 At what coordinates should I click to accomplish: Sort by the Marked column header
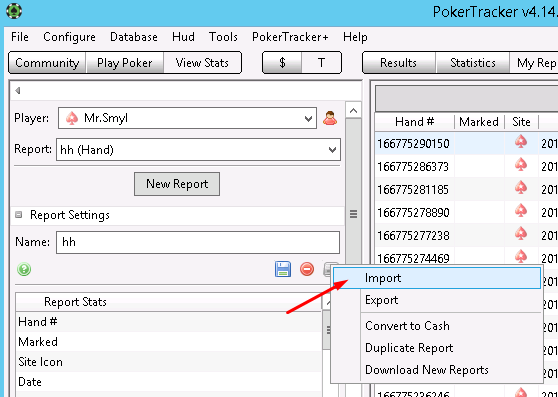point(479,122)
